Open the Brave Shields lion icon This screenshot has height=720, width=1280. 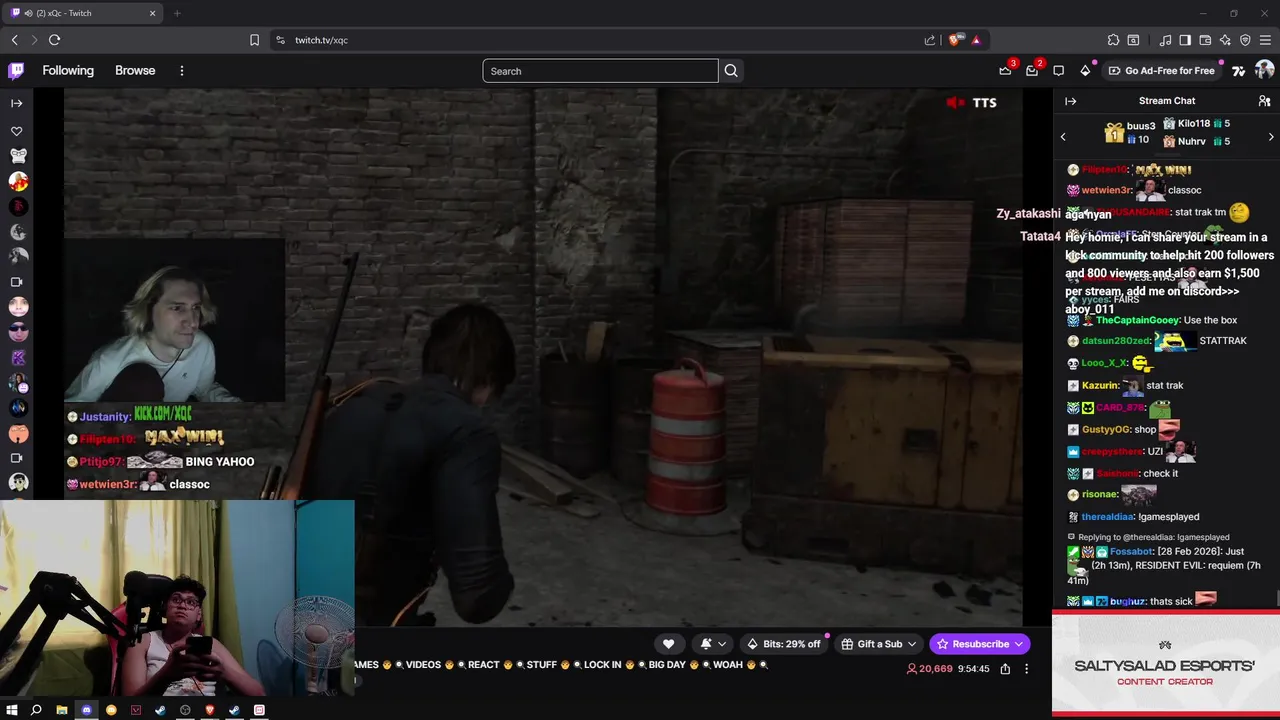coord(955,40)
